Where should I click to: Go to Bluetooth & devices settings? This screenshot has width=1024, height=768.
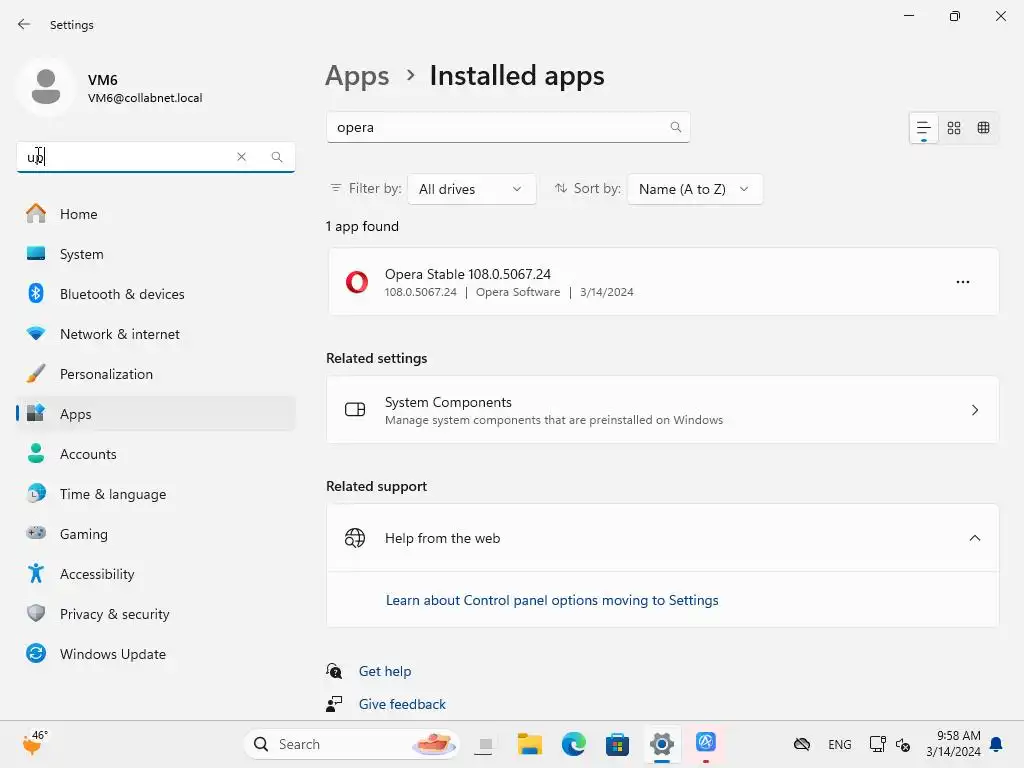[122, 294]
